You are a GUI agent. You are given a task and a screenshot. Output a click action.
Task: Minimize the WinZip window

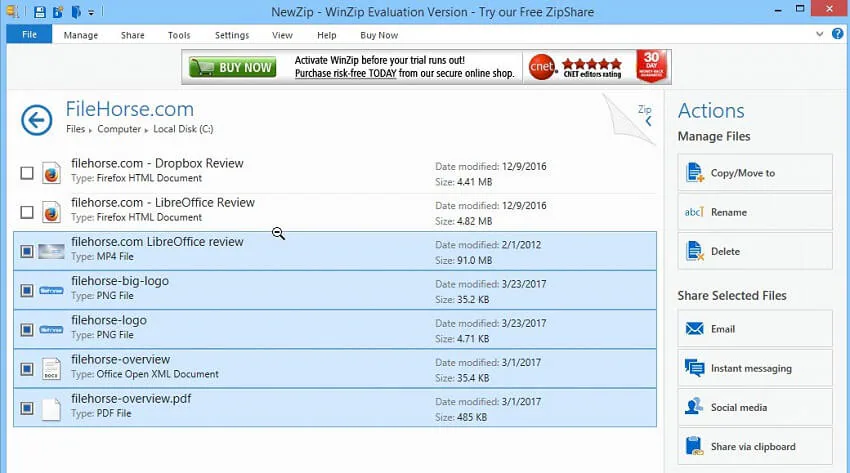[778, 10]
